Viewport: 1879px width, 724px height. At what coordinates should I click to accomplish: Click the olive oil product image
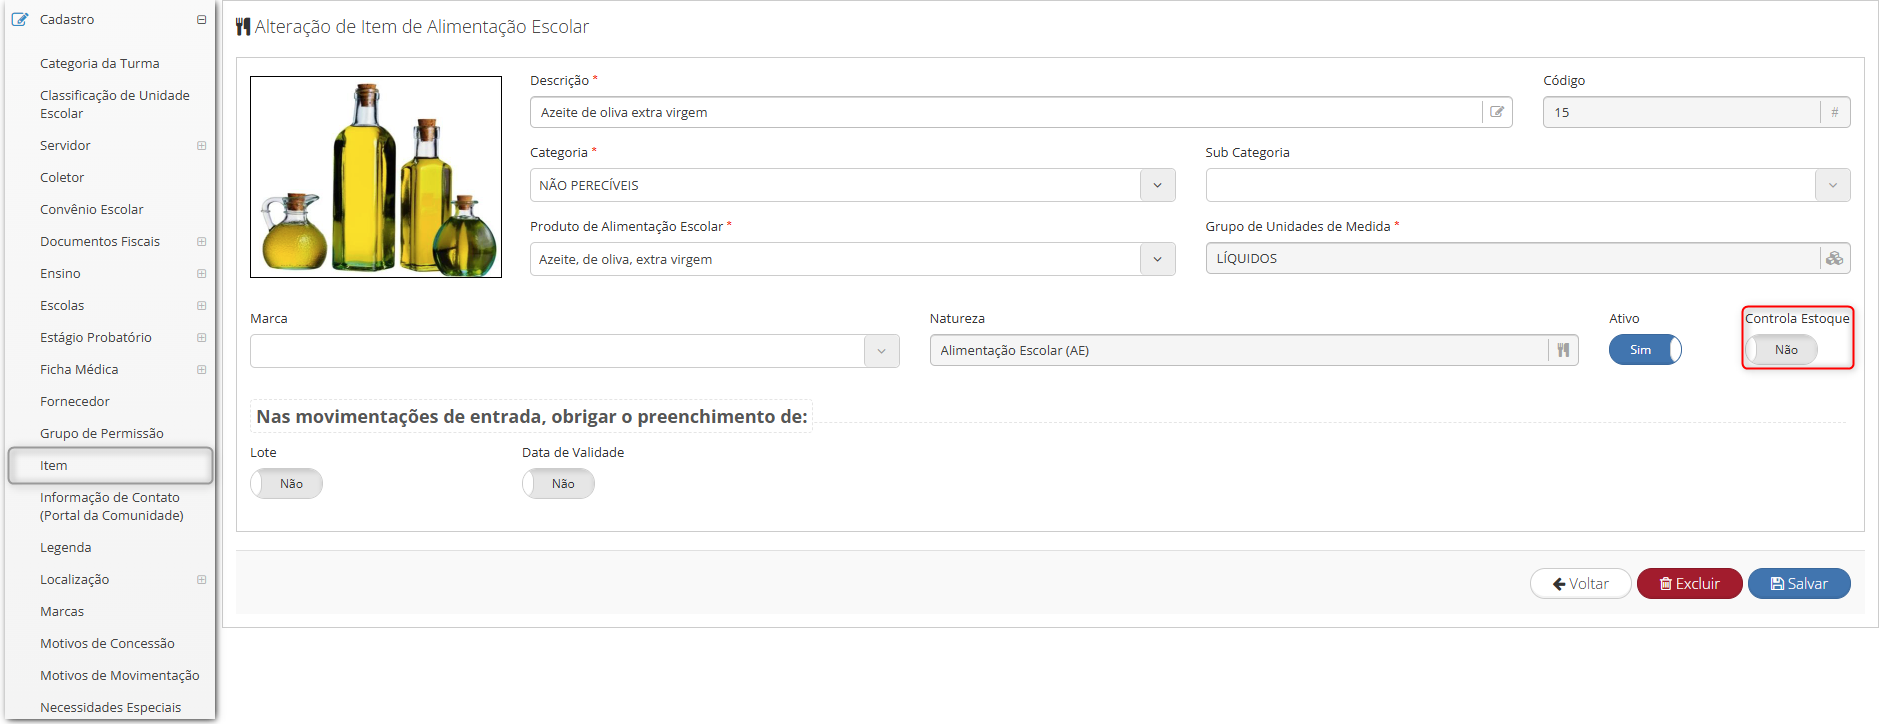click(376, 177)
